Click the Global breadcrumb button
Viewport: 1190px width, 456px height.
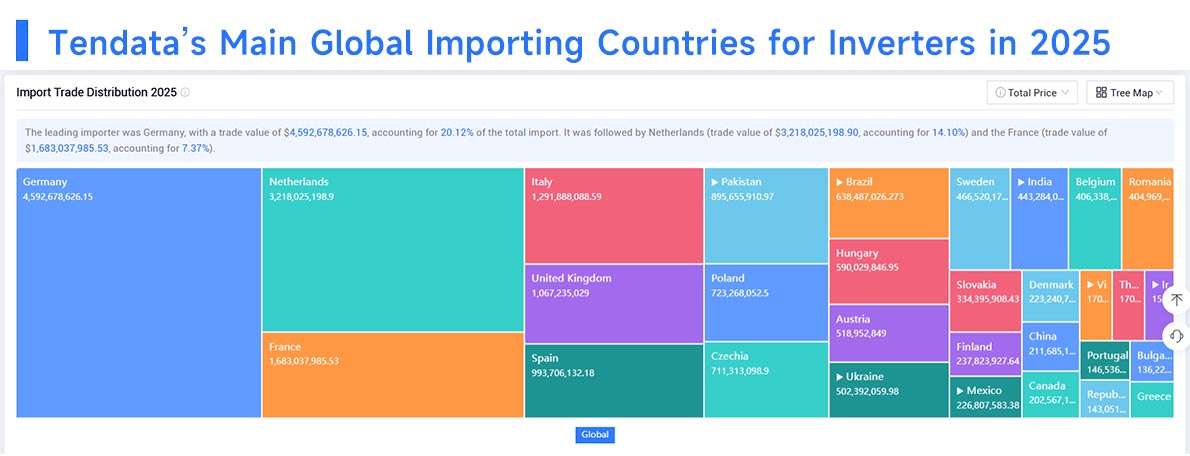(594, 435)
